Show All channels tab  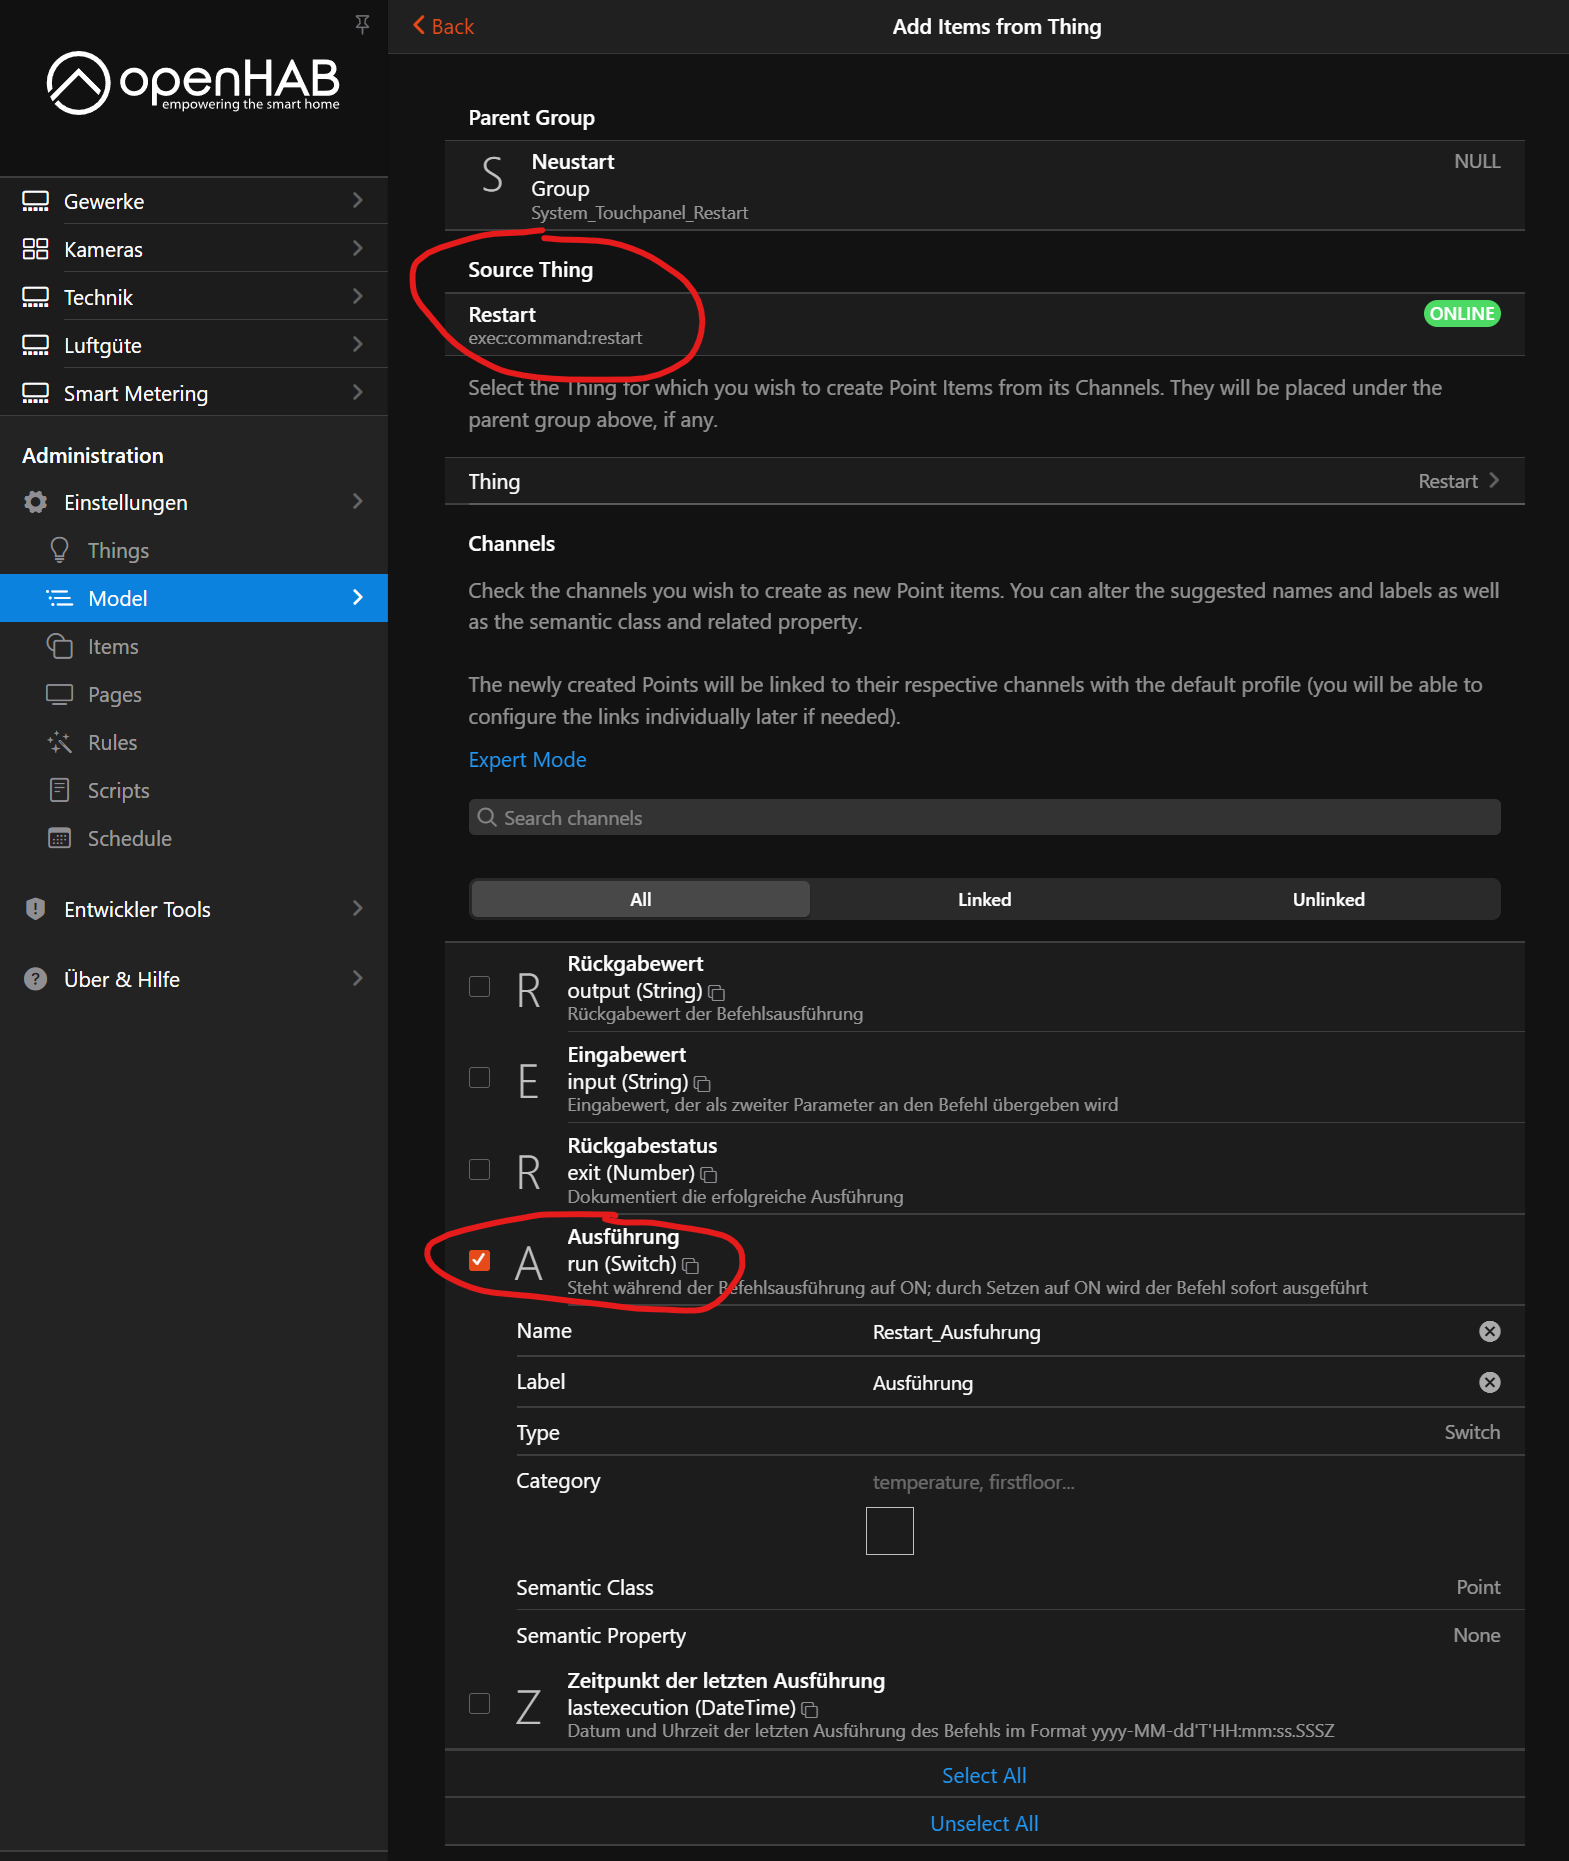pyautogui.click(x=641, y=899)
